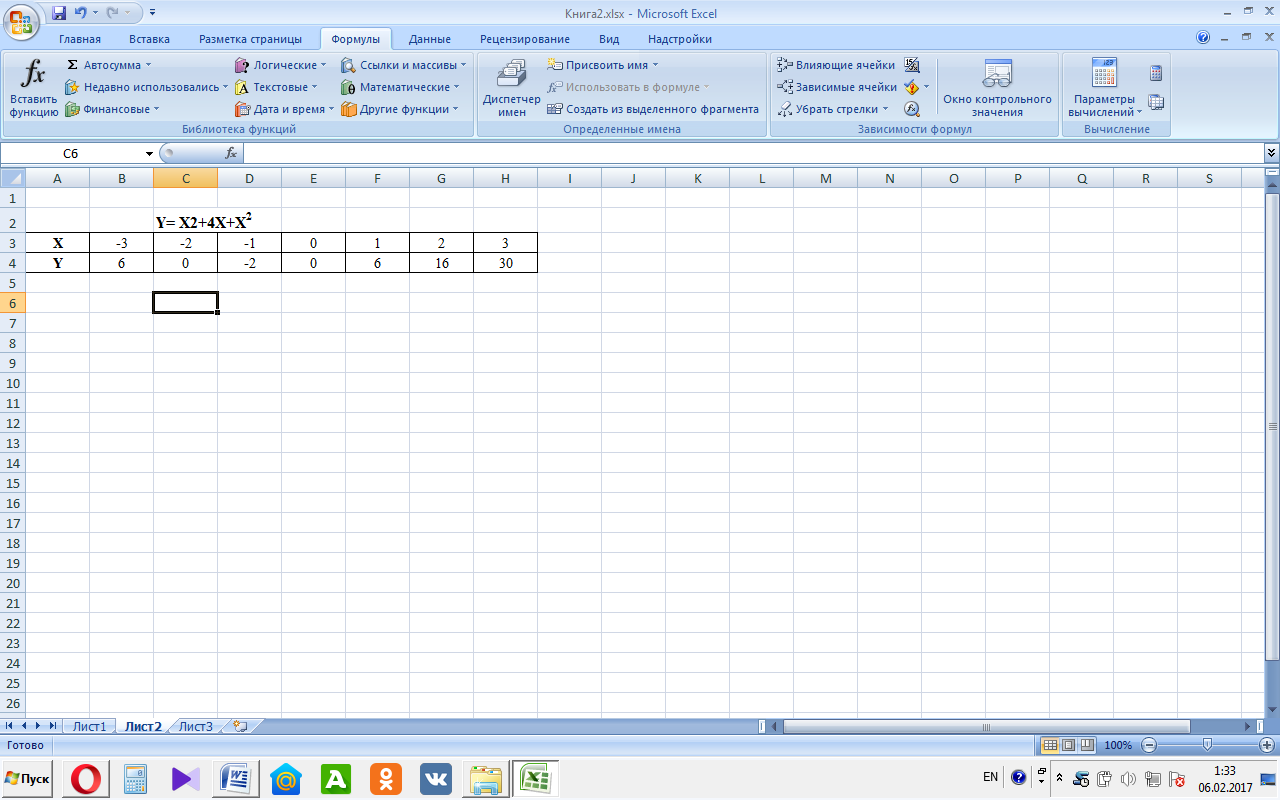Click the Insert Worksheet tab icon
Viewport: 1280px width, 800px height.
(x=240, y=726)
